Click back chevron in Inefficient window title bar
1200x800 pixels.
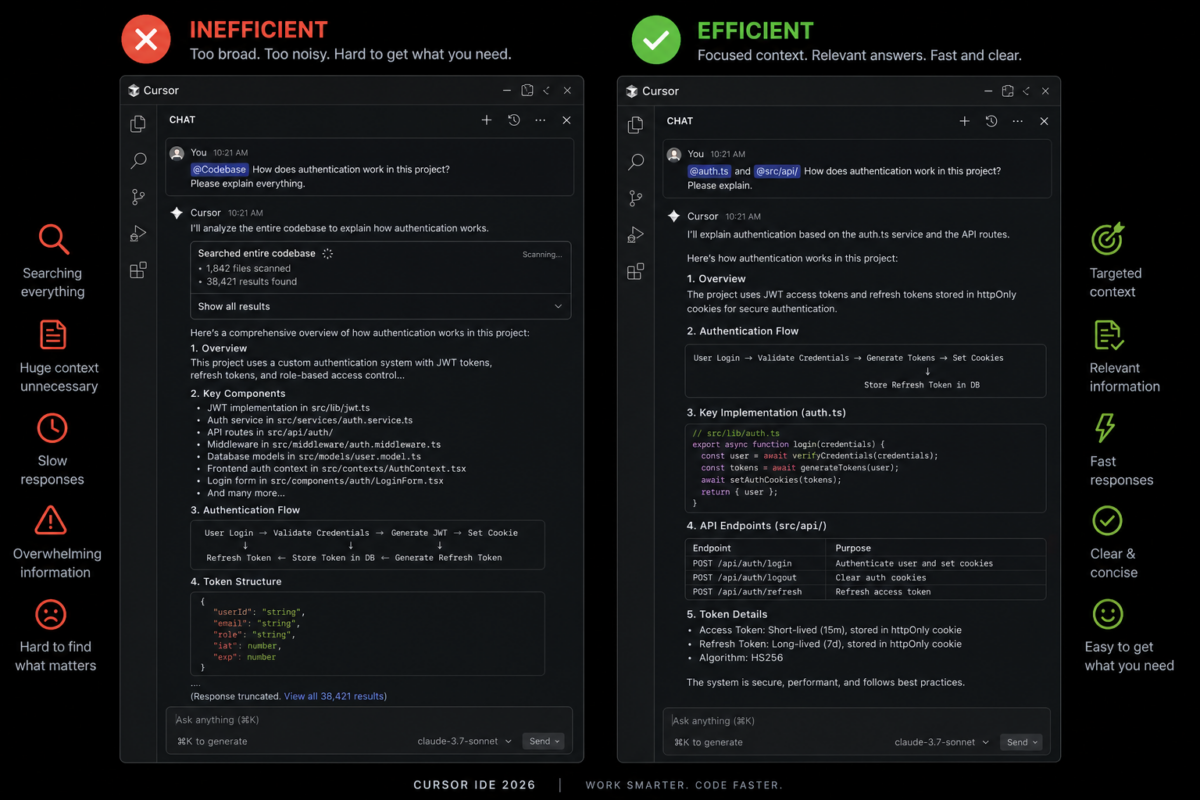(547, 90)
